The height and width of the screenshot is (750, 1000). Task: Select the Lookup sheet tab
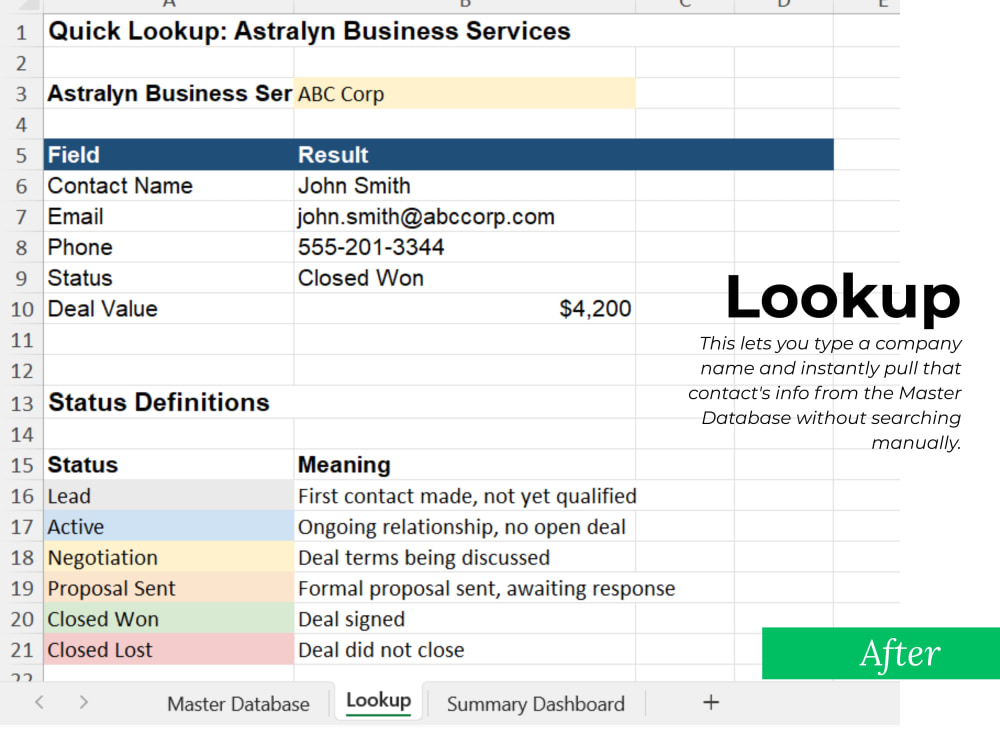click(378, 701)
